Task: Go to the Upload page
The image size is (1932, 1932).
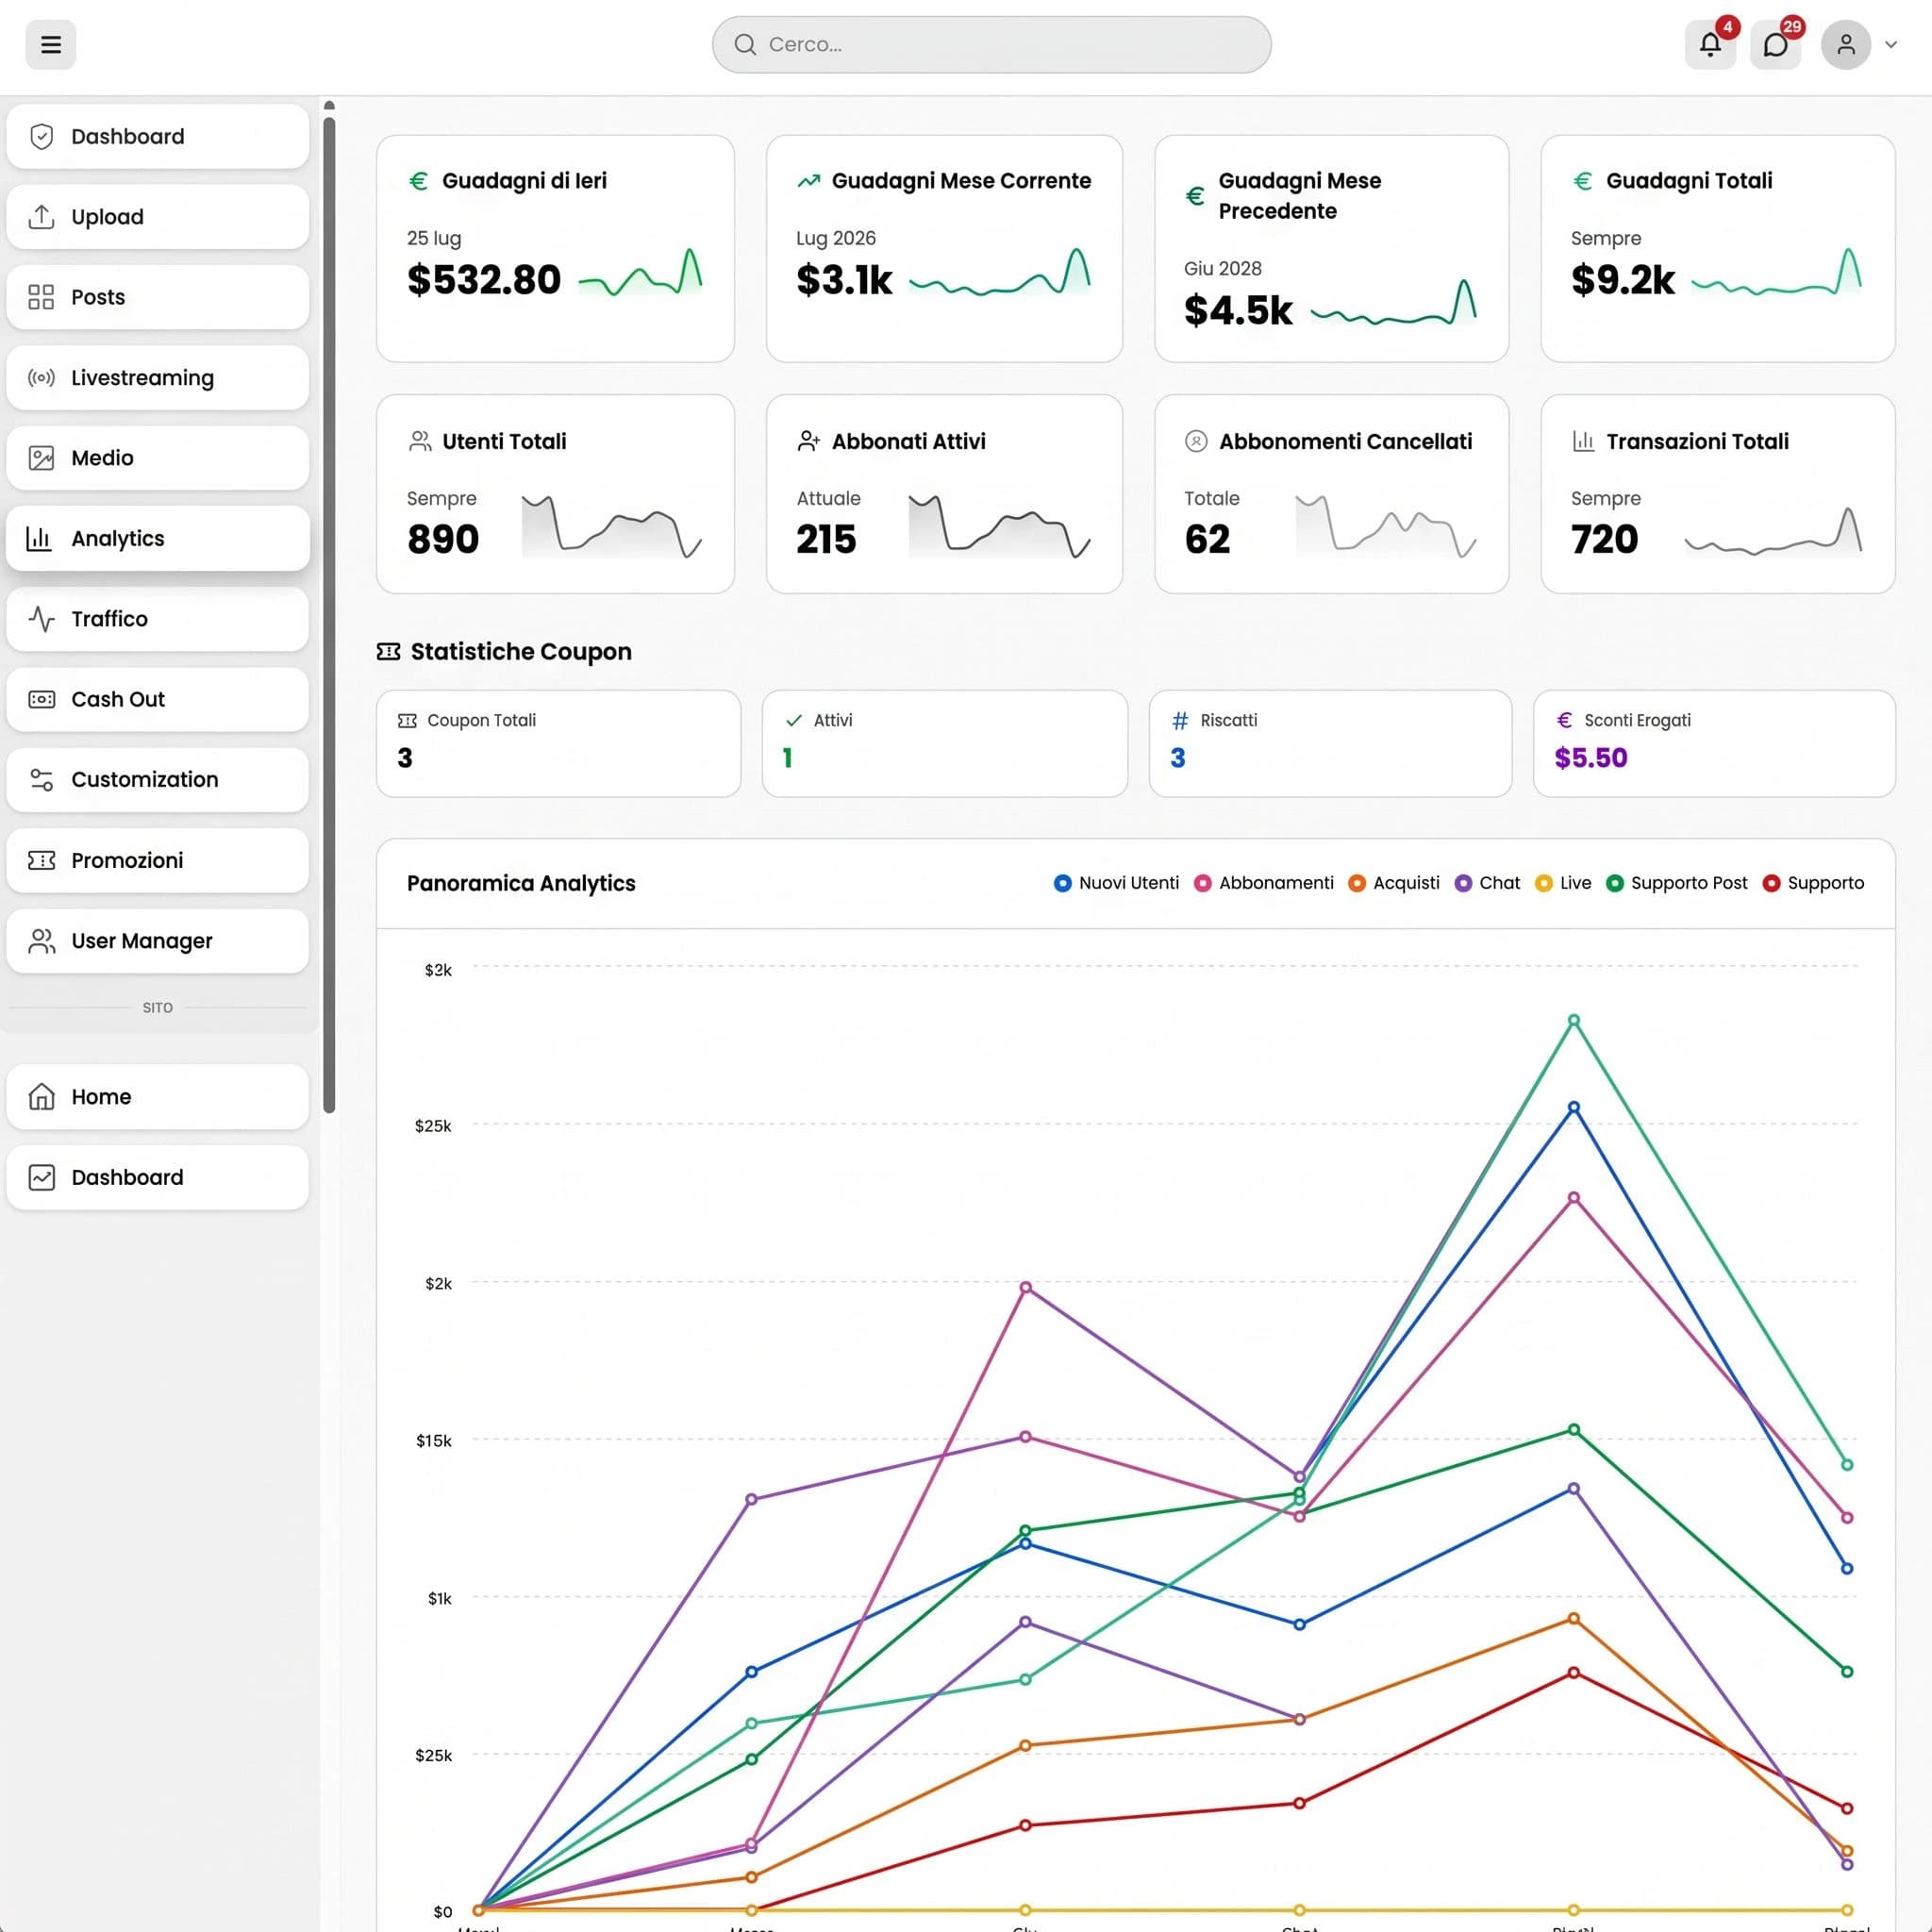Action: pos(157,216)
